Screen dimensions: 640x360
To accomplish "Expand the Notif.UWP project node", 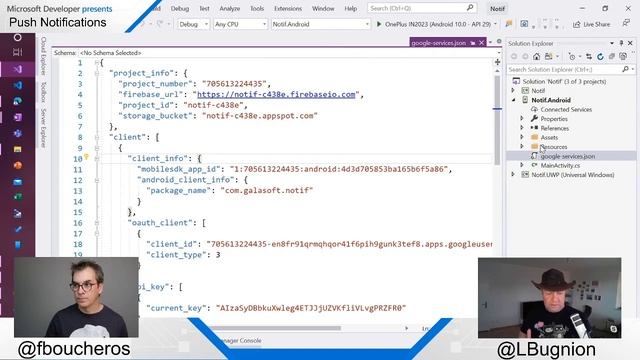I will (x=513, y=175).
